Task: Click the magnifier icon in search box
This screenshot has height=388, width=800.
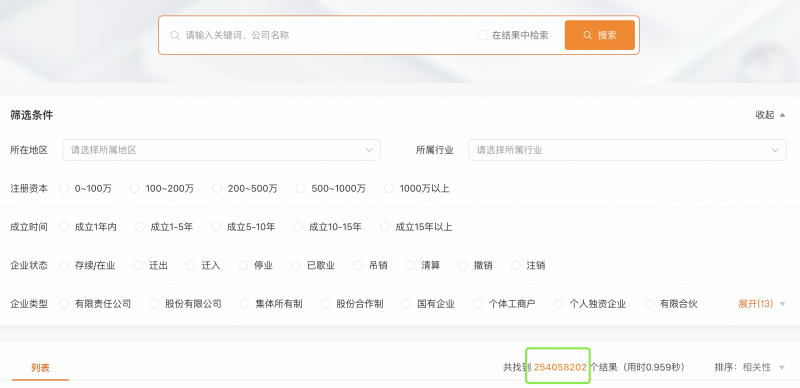Action: pyautogui.click(x=175, y=35)
